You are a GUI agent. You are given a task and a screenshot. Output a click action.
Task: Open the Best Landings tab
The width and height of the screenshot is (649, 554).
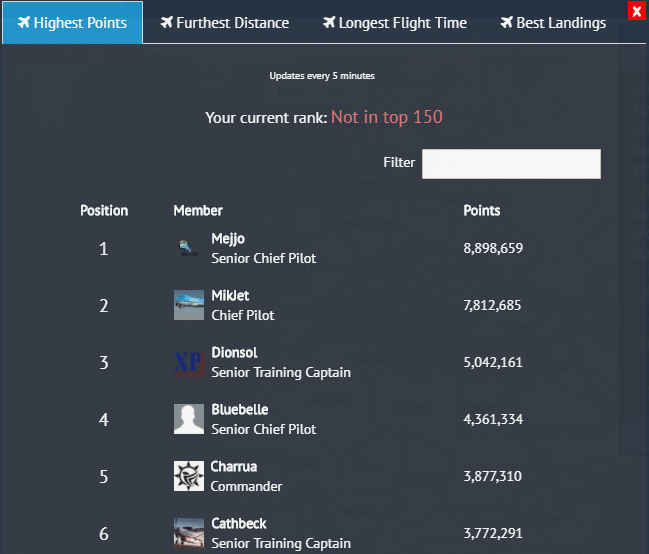553,23
